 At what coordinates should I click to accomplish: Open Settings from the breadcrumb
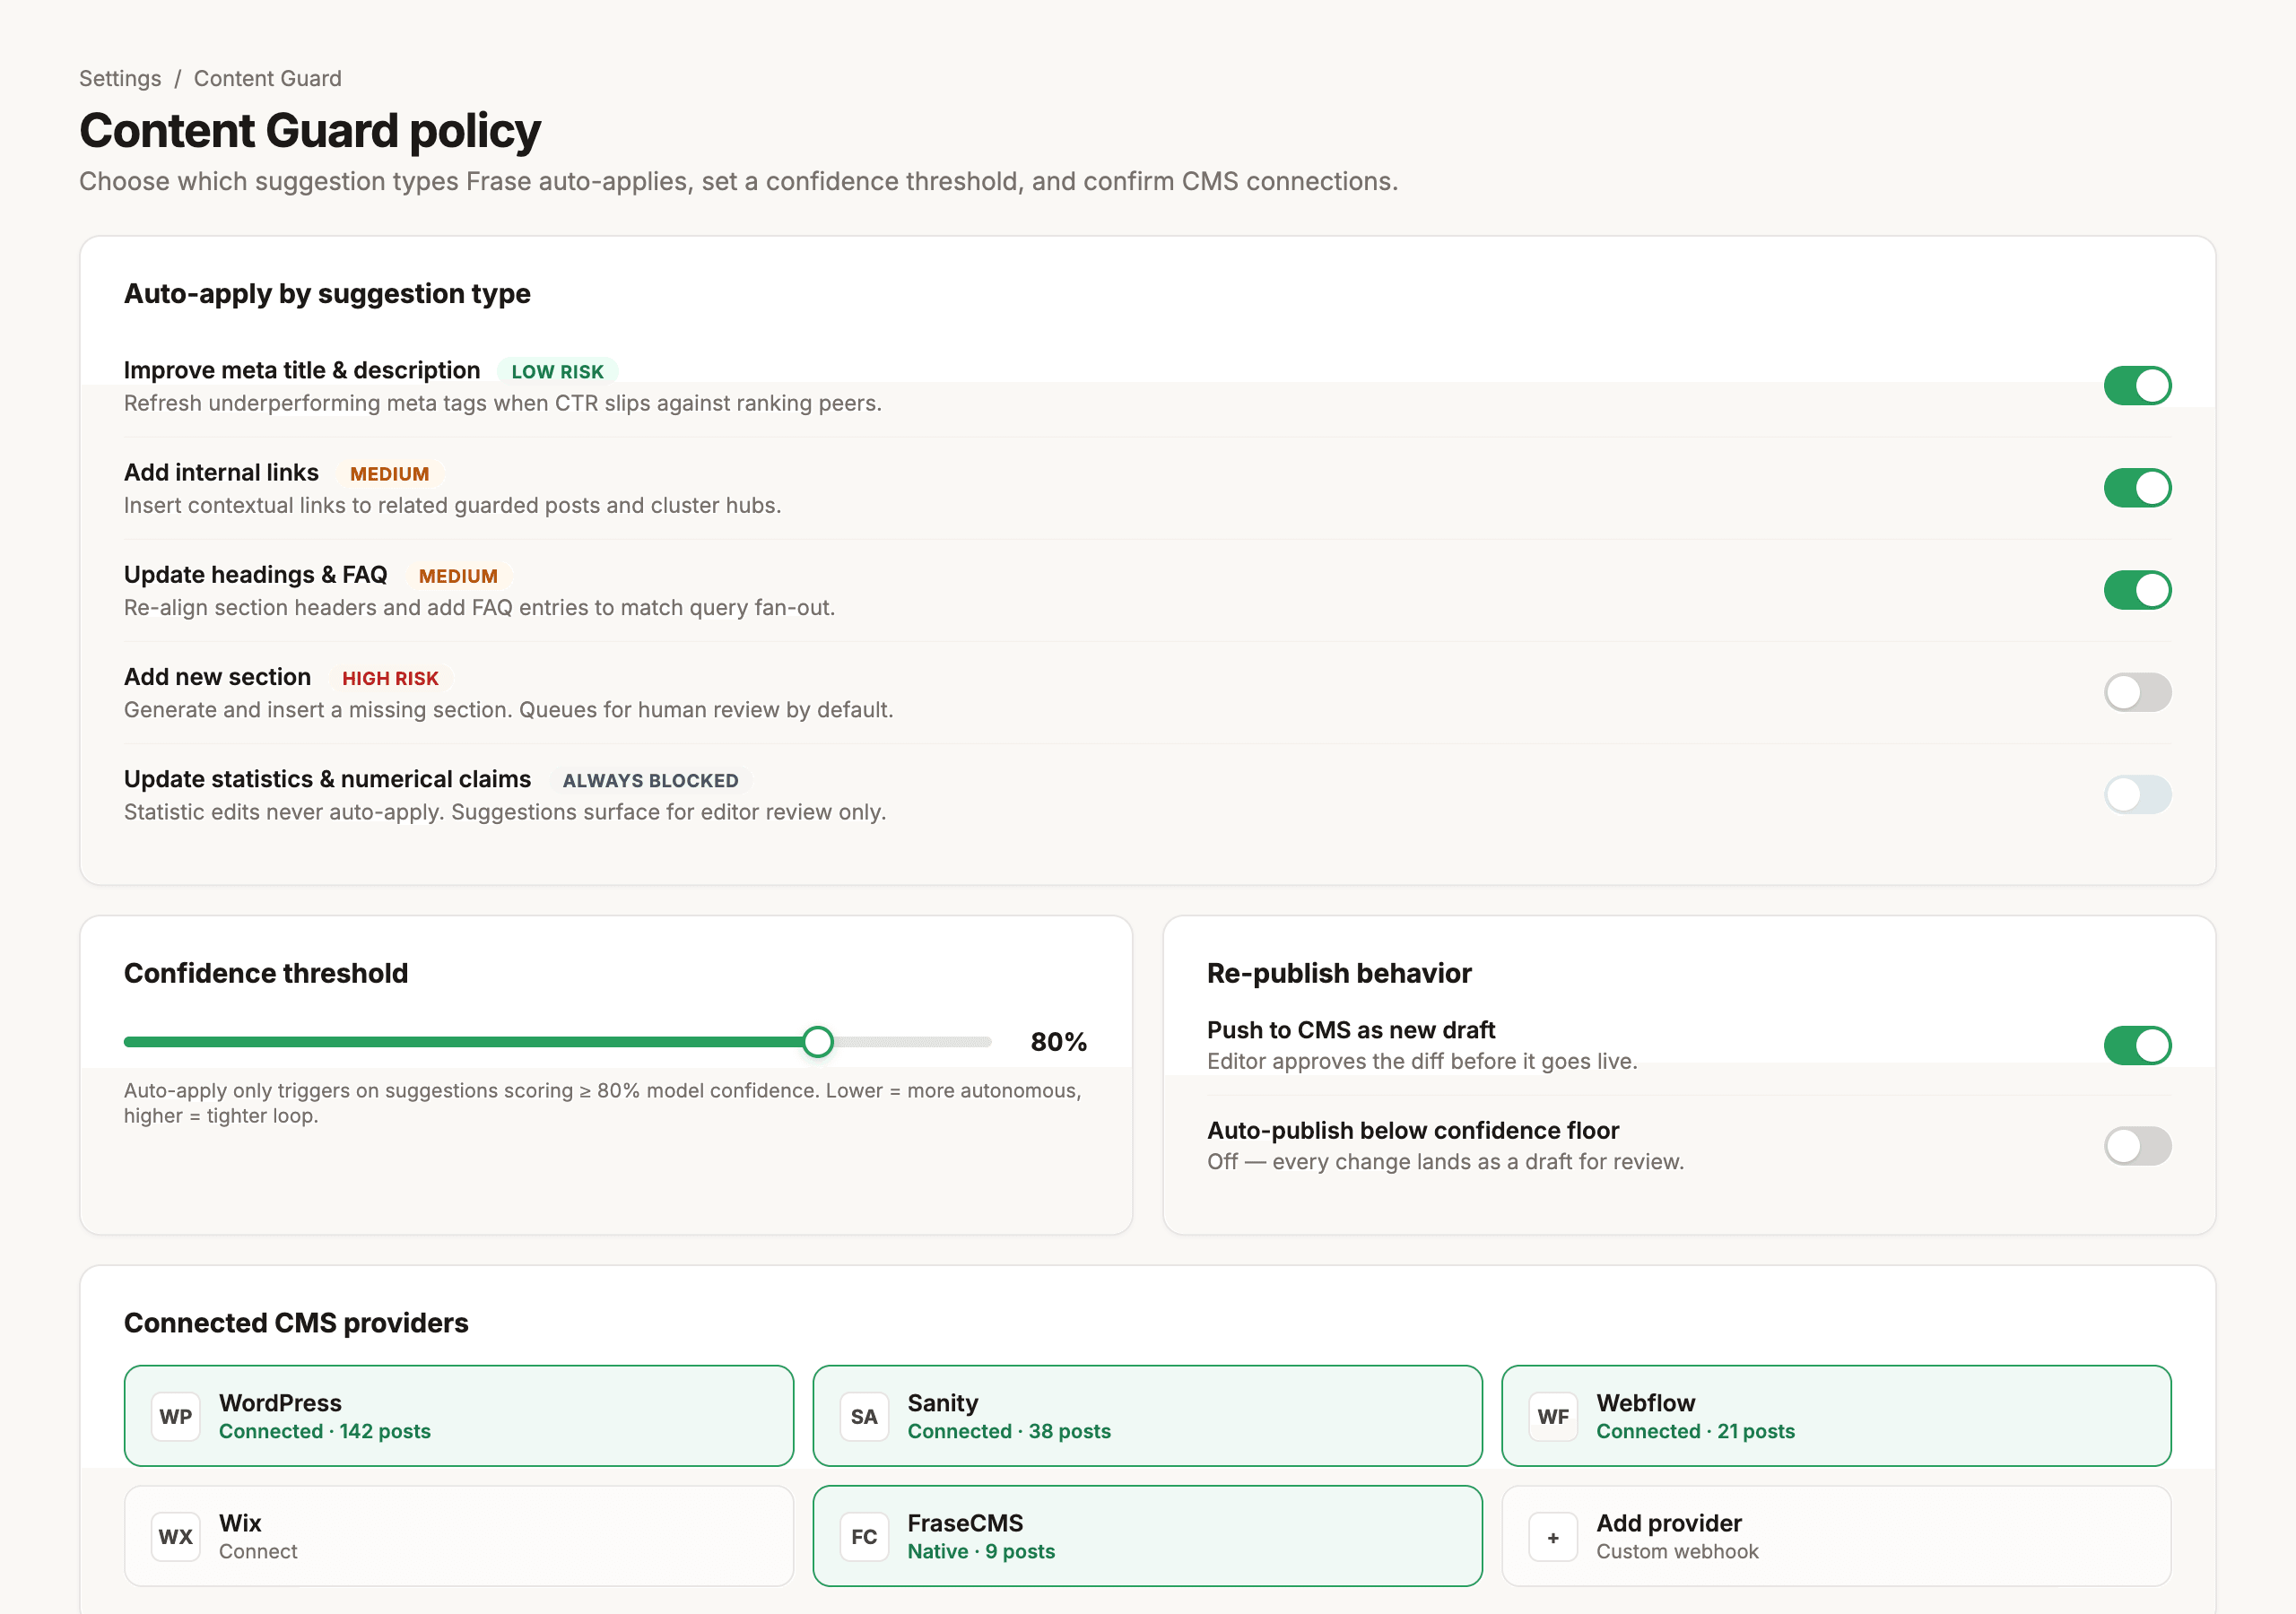coord(119,78)
